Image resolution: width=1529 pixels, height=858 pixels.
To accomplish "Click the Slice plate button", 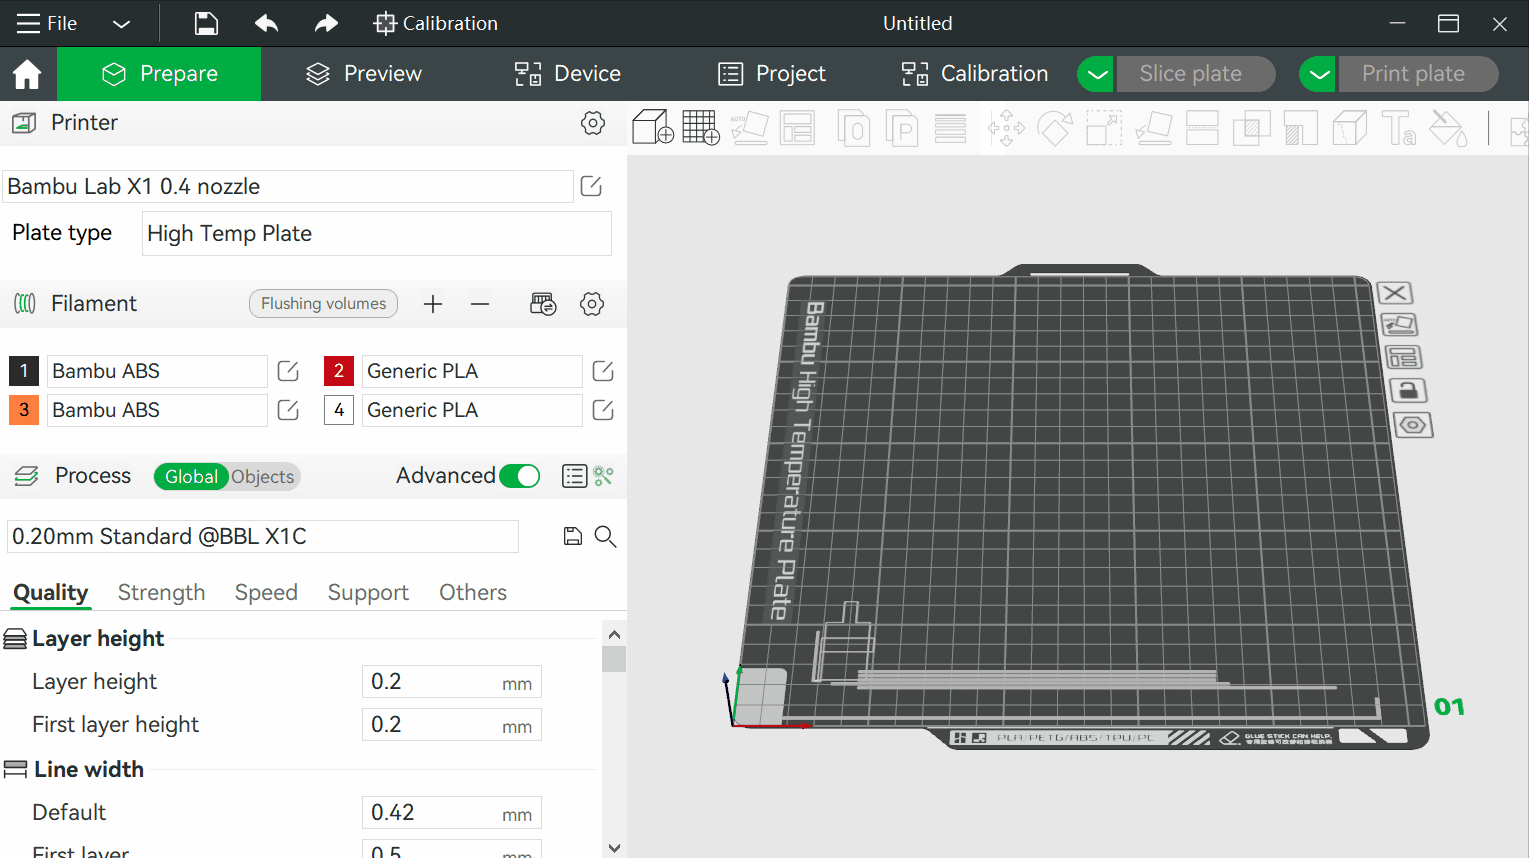I will (1195, 74).
